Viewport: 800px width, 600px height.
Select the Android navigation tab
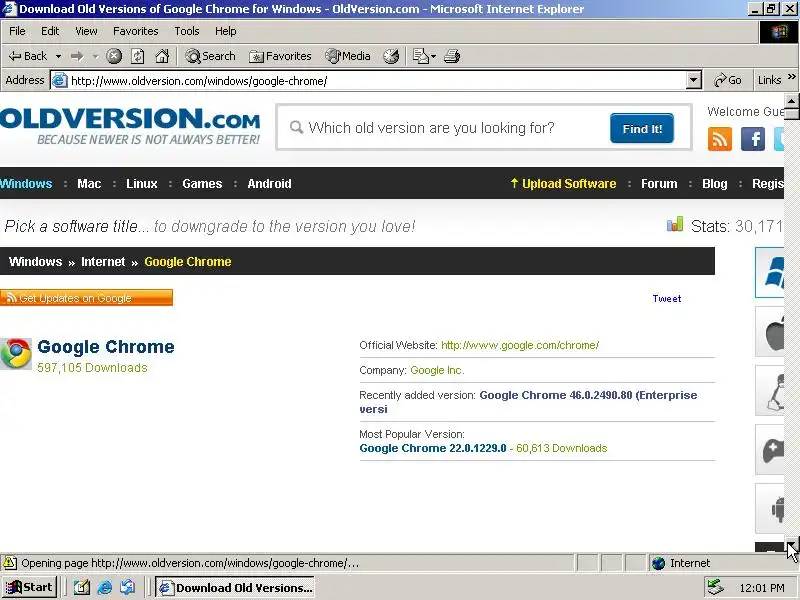[269, 184]
